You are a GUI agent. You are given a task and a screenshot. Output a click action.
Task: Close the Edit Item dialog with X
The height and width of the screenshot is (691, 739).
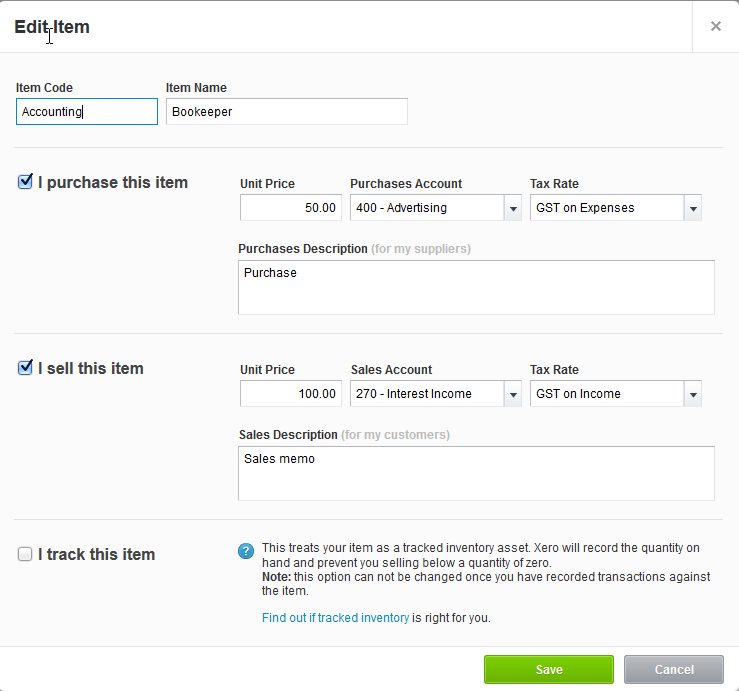click(x=715, y=26)
